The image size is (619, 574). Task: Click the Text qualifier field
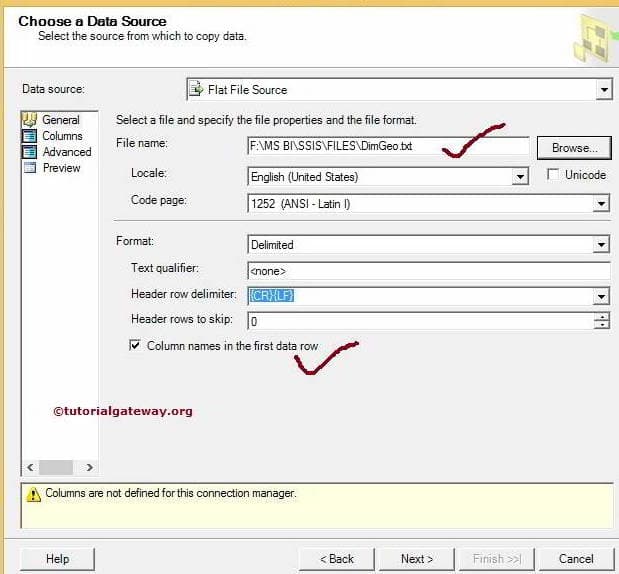point(429,271)
